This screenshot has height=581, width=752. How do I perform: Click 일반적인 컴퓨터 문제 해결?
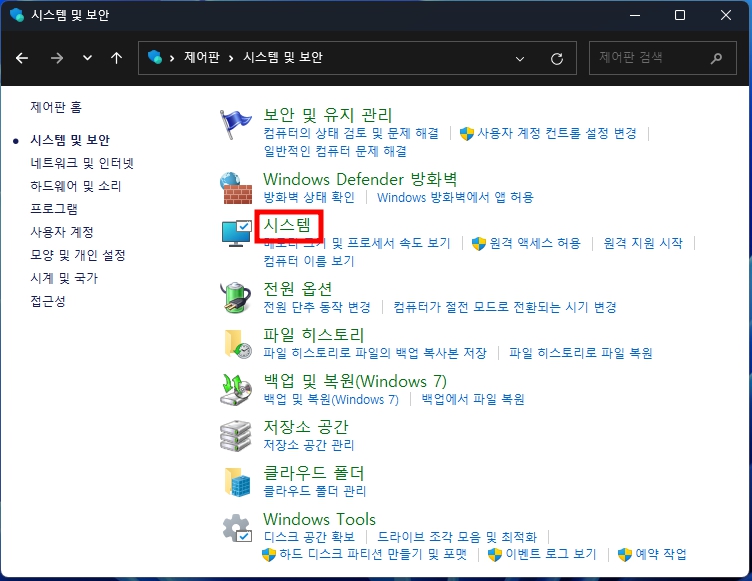pyautogui.click(x=335, y=151)
